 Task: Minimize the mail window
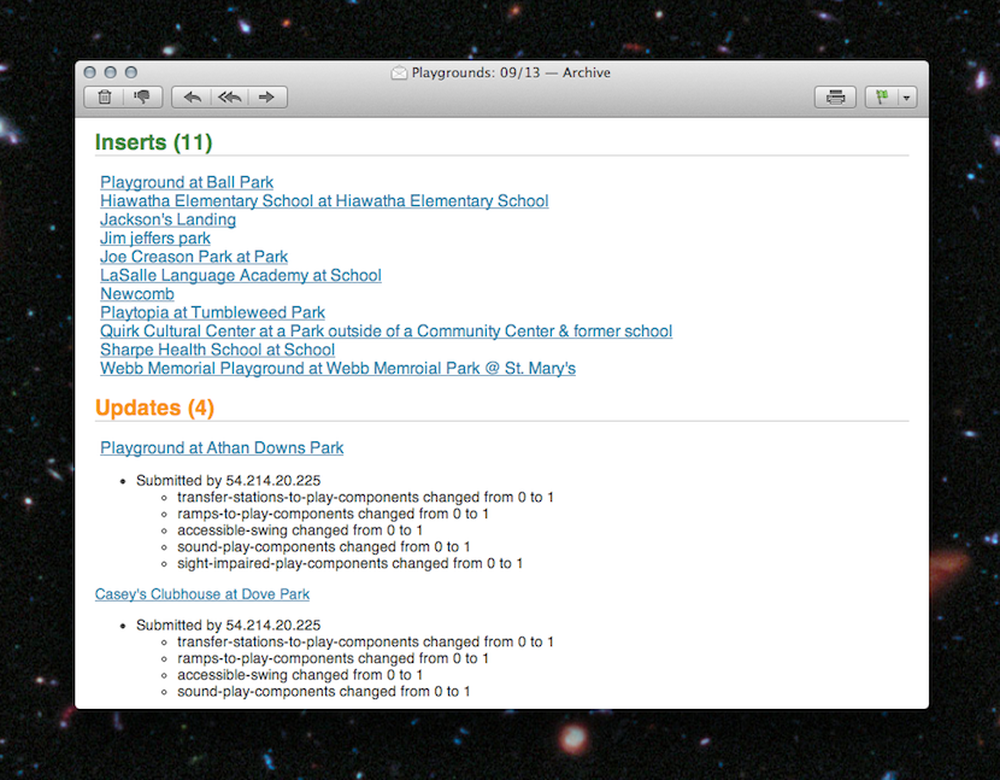(x=110, y=72)
